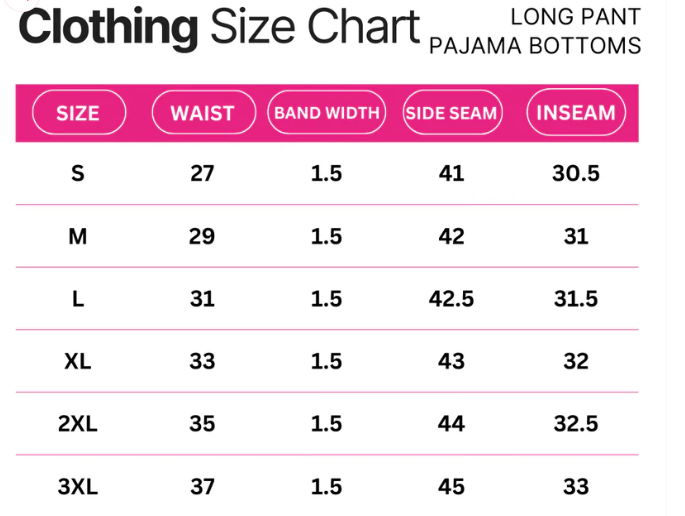The height and width of the screenshot is (516, 685).
Task: Select the XL size row label
Action: click(x=78, y=361)
